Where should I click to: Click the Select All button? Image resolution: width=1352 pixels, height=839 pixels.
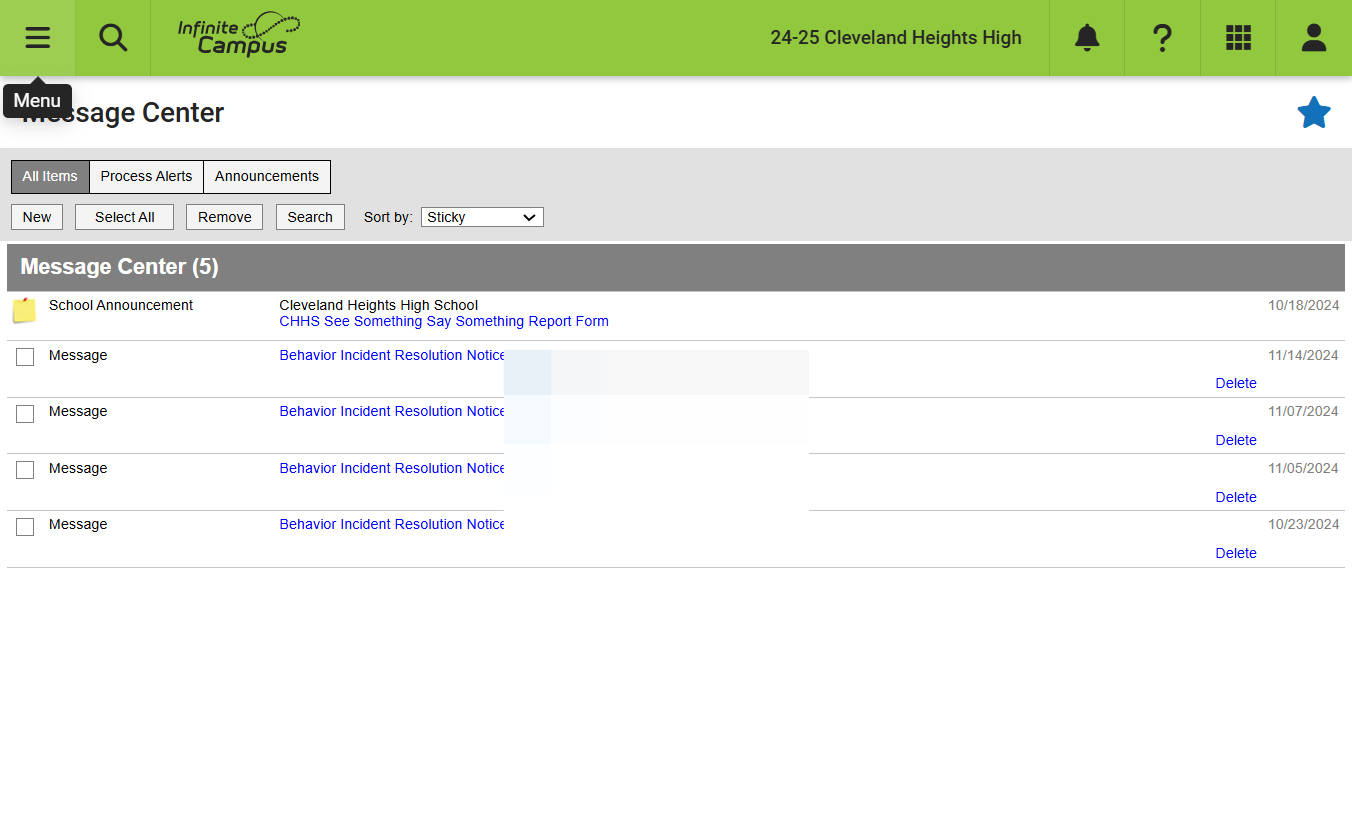tap(125, 217)
